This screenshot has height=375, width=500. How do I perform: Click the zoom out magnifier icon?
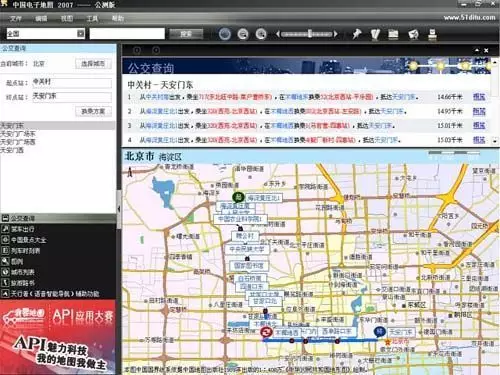243,34
